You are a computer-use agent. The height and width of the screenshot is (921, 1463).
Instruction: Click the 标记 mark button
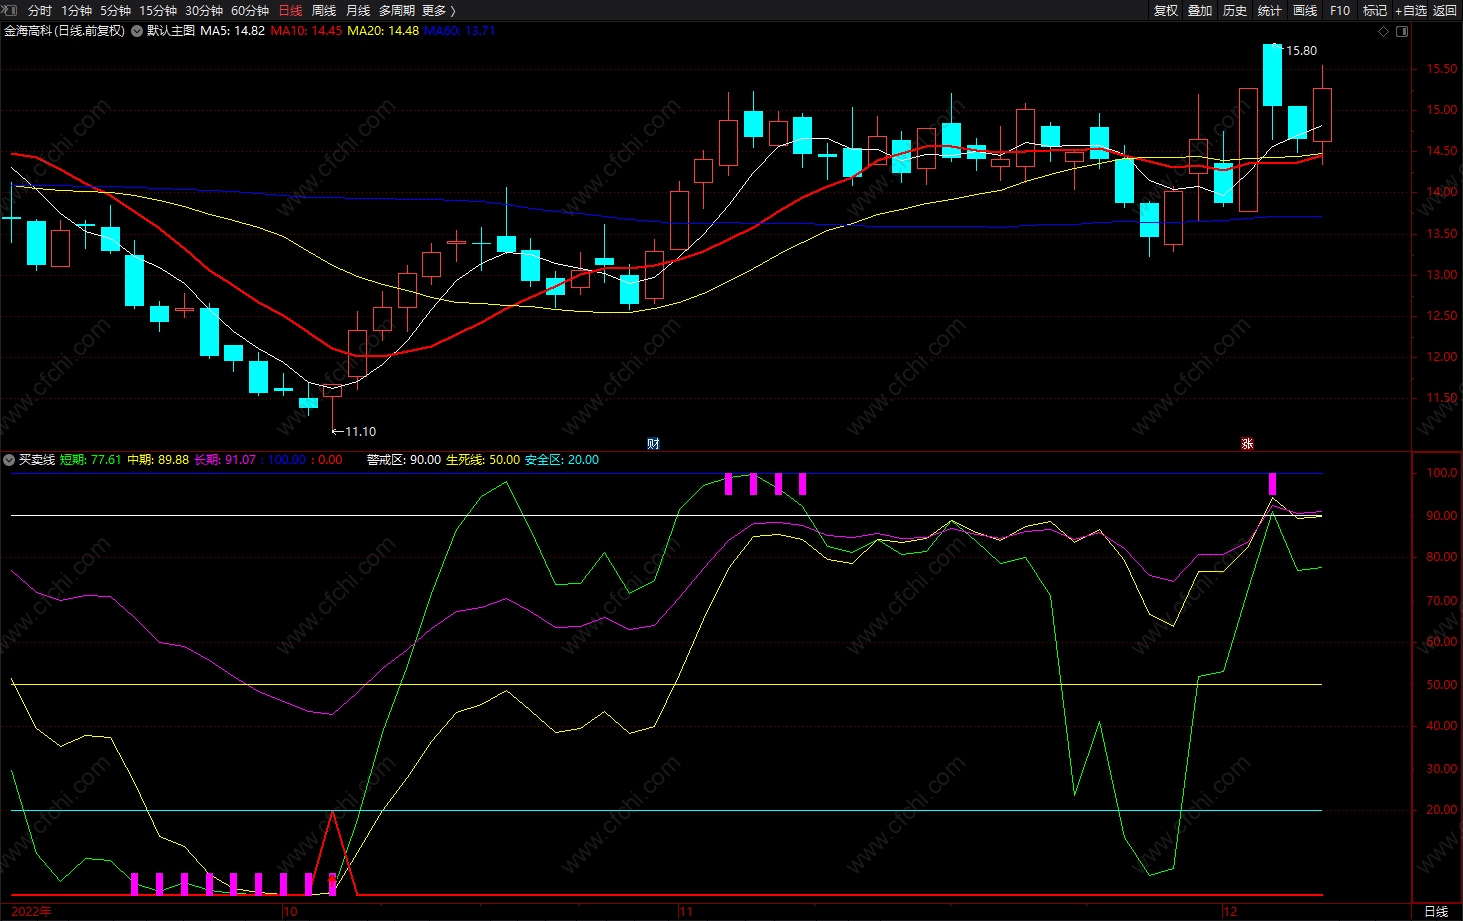tap(1375, 10)
